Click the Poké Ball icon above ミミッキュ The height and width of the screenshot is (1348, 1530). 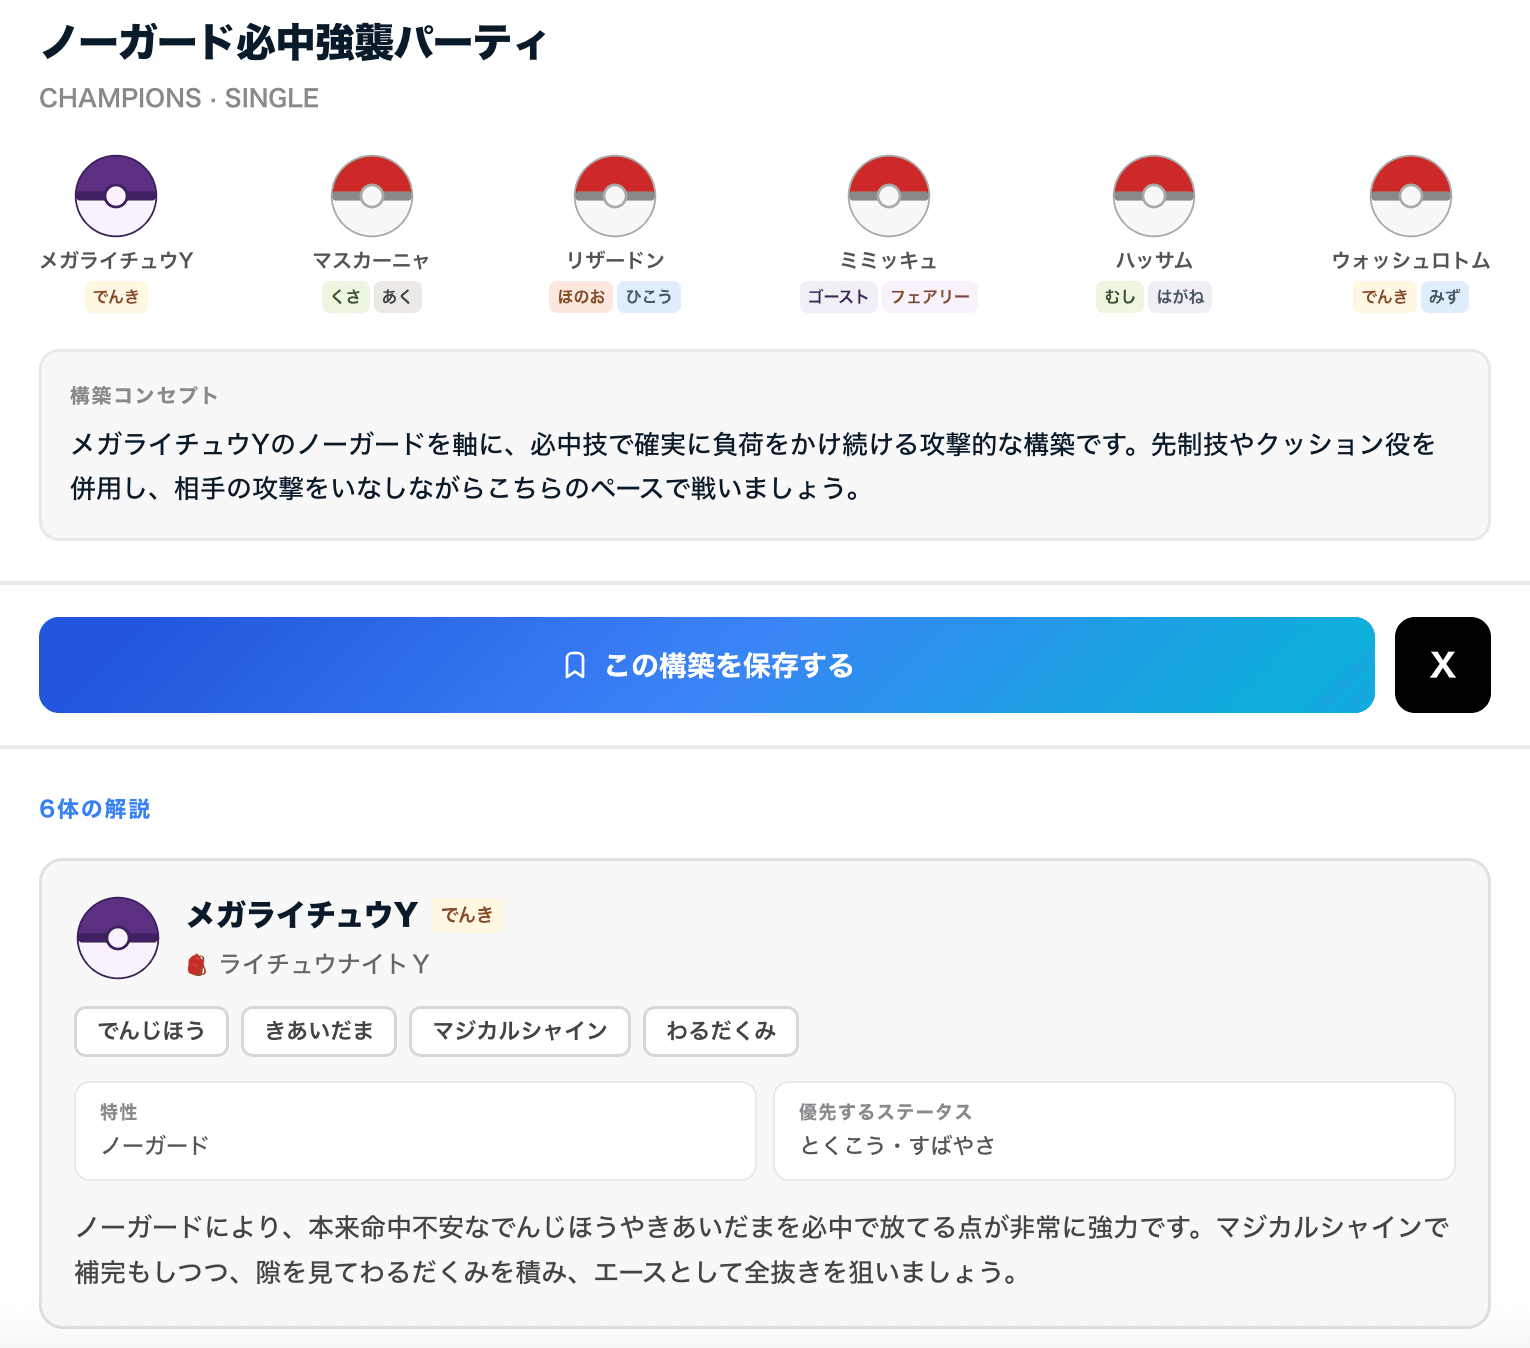pos(889,196)
